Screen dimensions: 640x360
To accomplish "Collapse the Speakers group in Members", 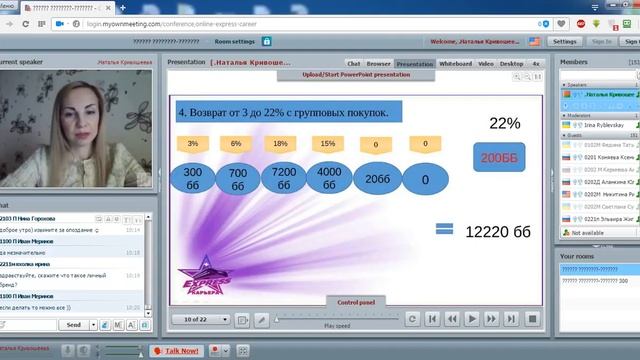I will [x=564, y=85].
